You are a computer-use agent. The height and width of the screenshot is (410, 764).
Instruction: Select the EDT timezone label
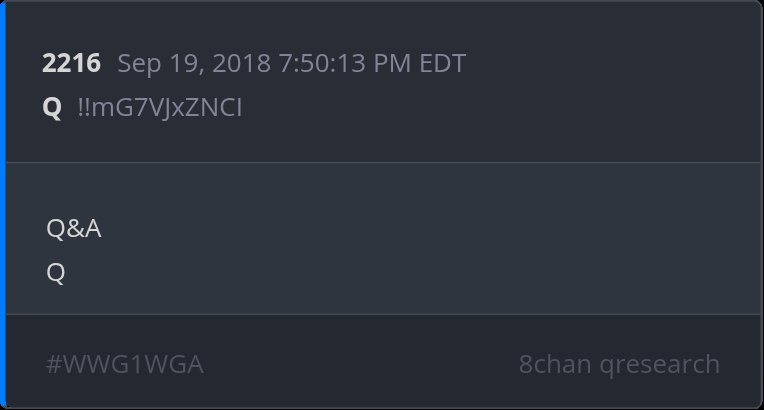click(x=441, y=64)
